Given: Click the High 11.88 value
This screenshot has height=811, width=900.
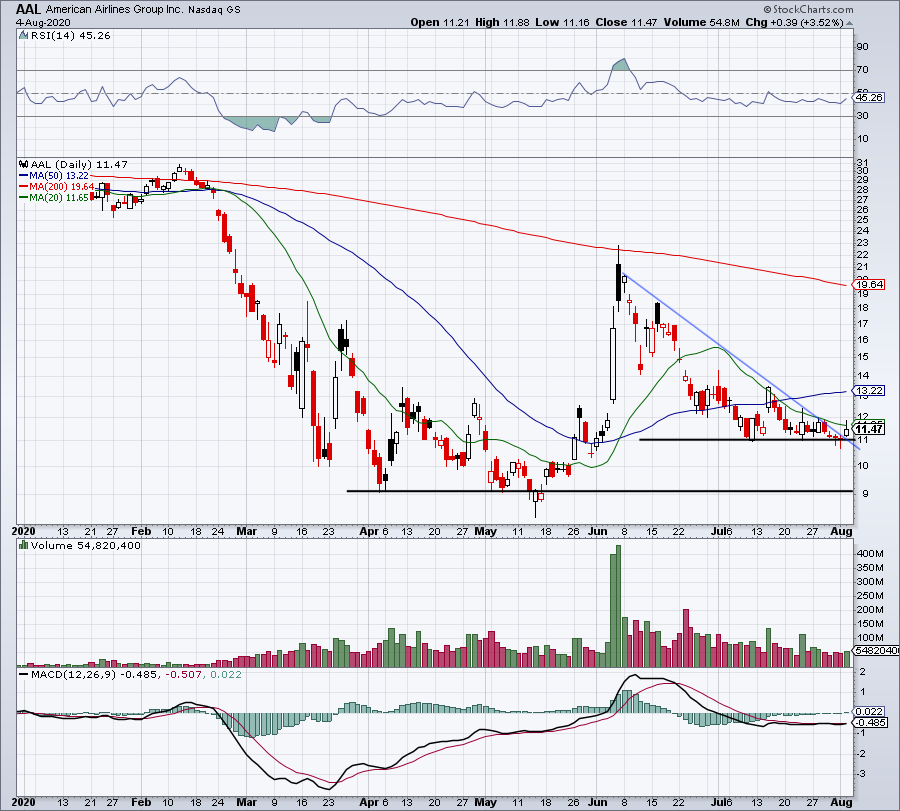Looking at the screenshot, I should (502, 22).
